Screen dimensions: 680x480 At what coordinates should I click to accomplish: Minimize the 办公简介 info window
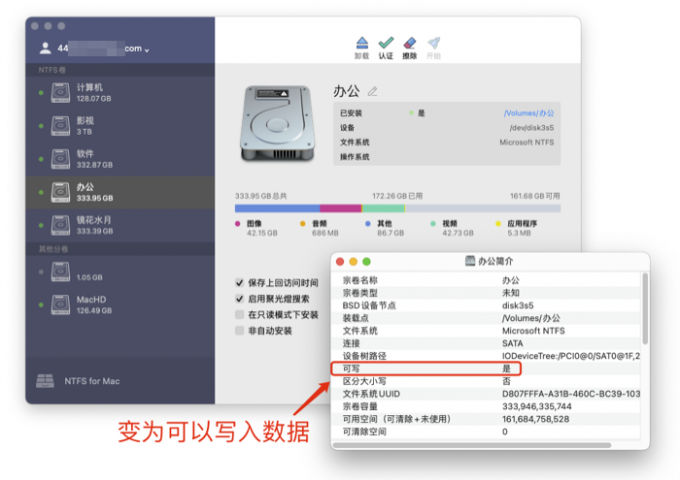click(x=353, y=261)
